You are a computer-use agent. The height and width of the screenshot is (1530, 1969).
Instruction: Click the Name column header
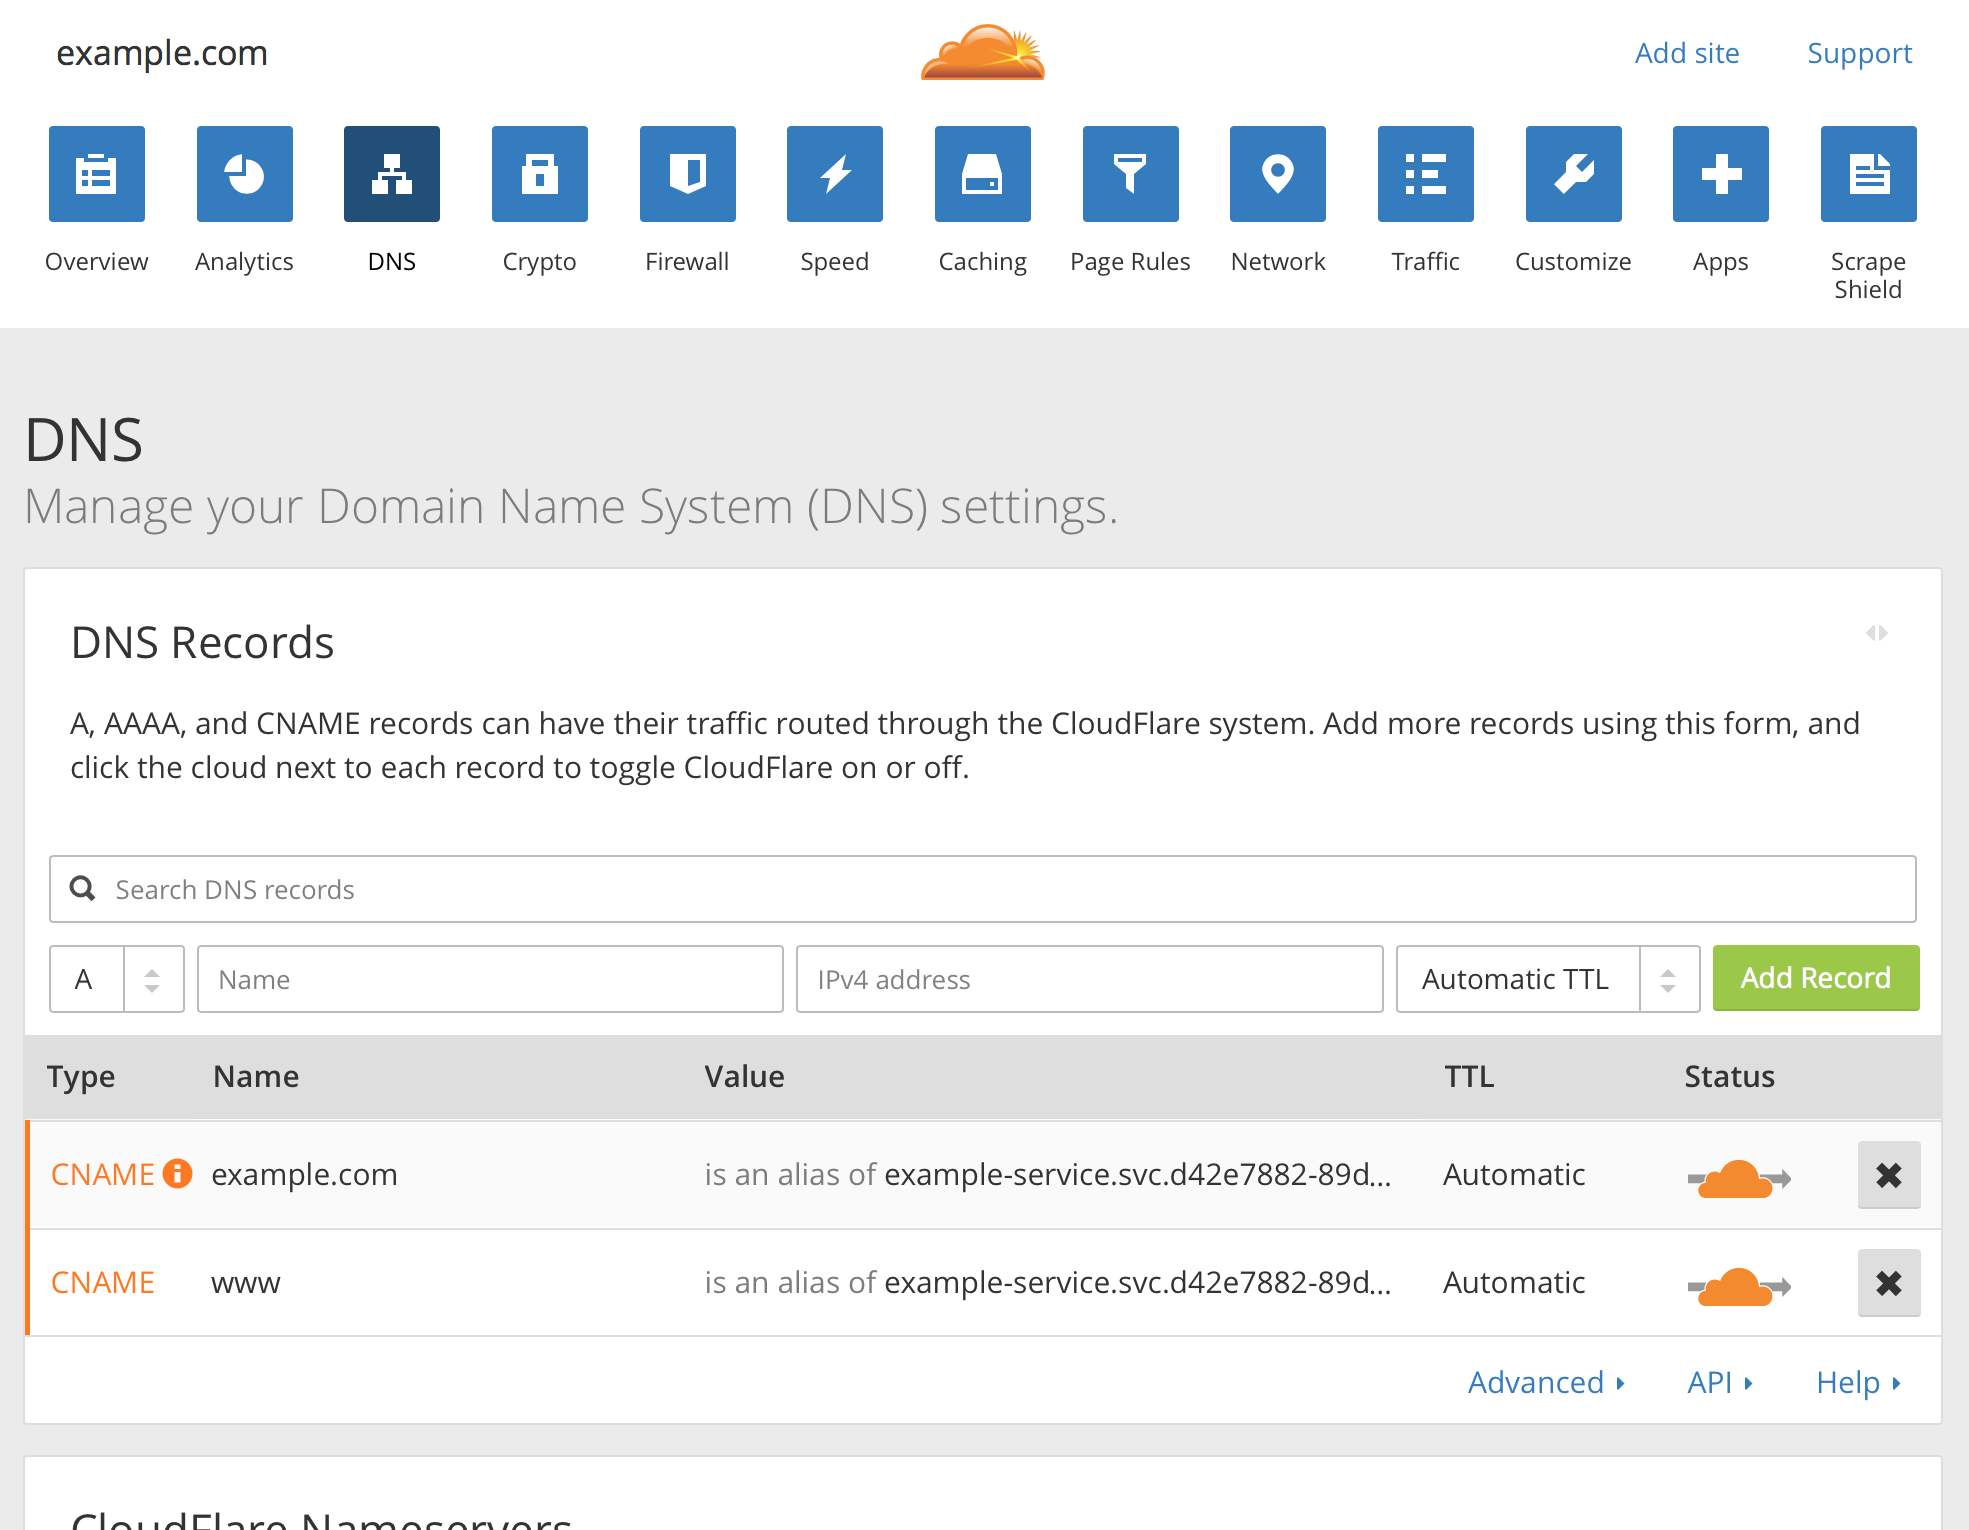[256, 1076]
